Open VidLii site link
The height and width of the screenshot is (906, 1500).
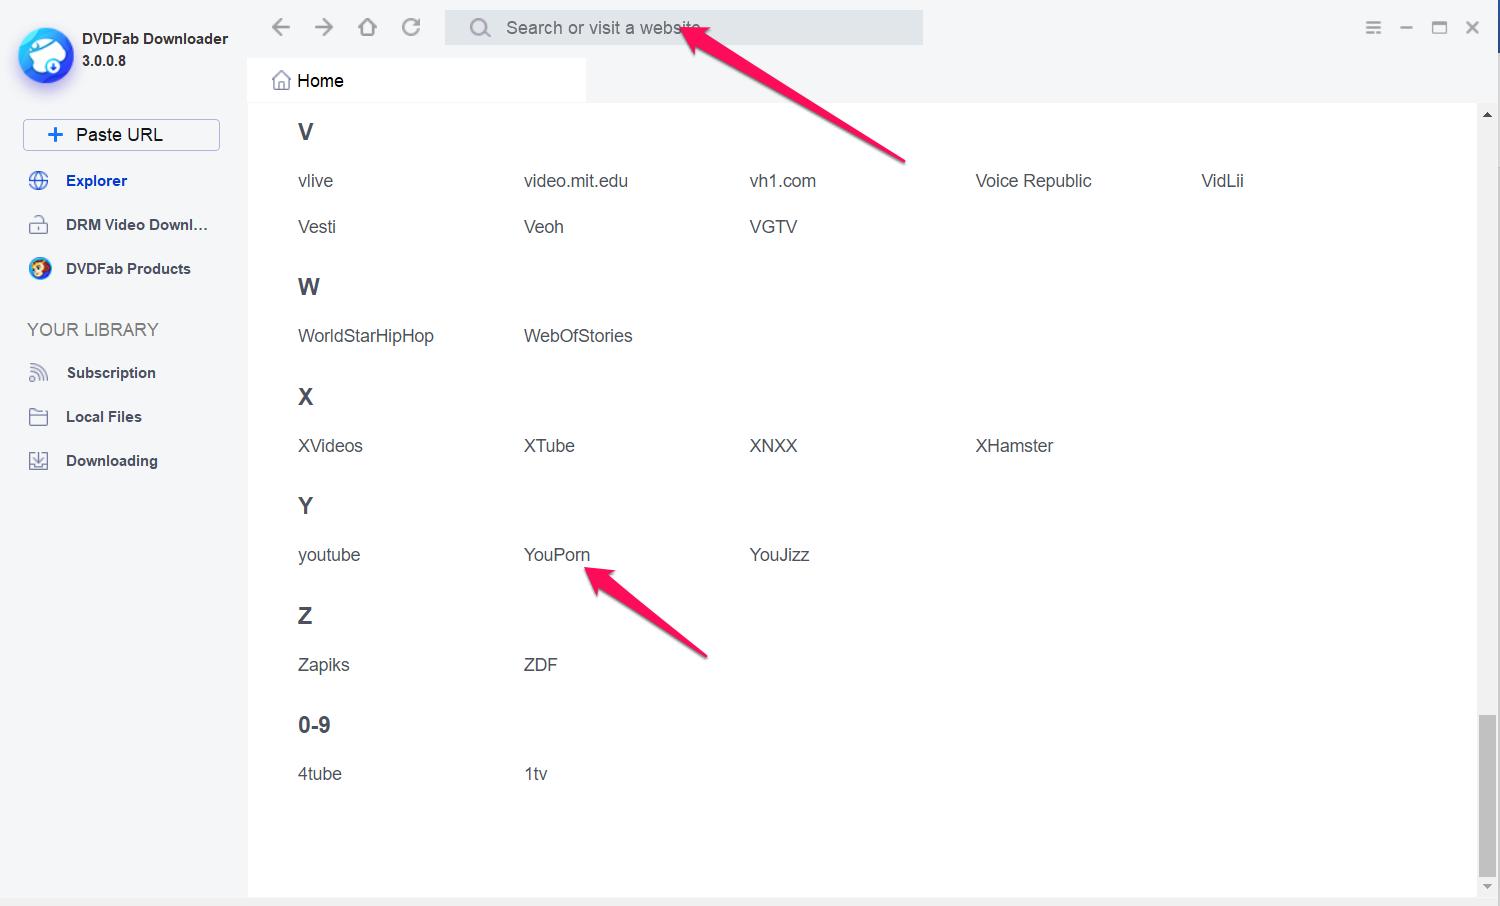tap(1223, 181)
